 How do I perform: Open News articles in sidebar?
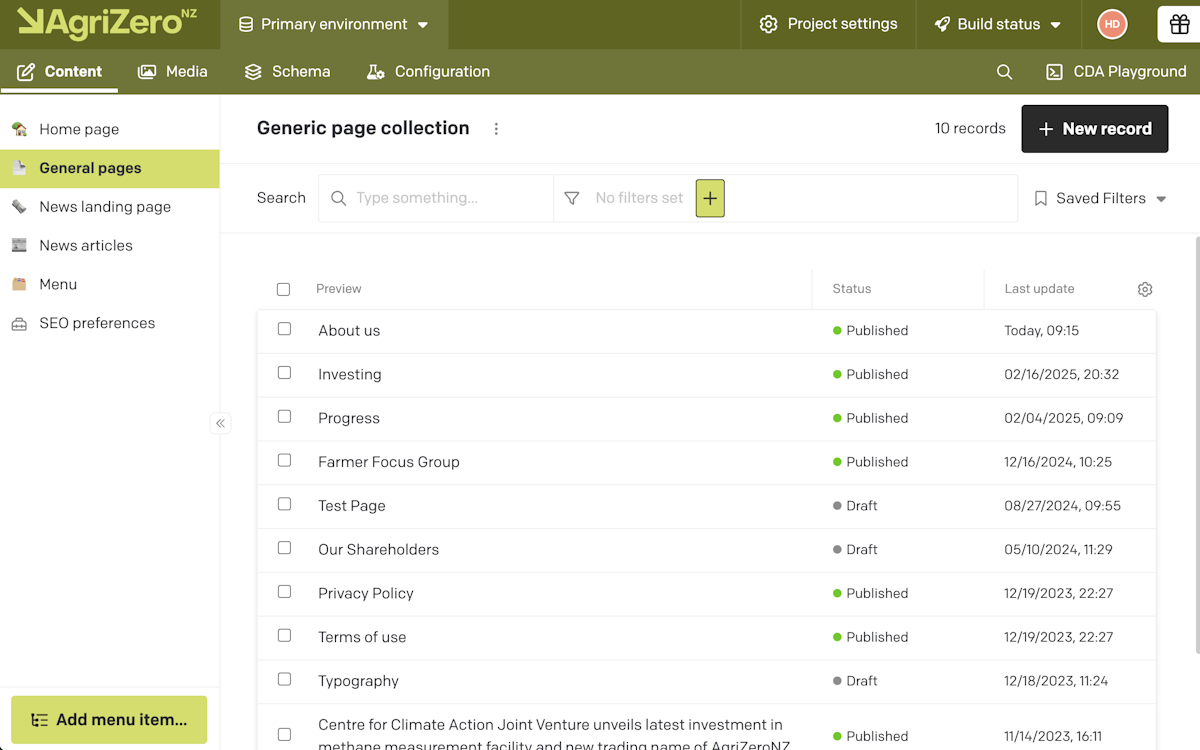point(110,245)
